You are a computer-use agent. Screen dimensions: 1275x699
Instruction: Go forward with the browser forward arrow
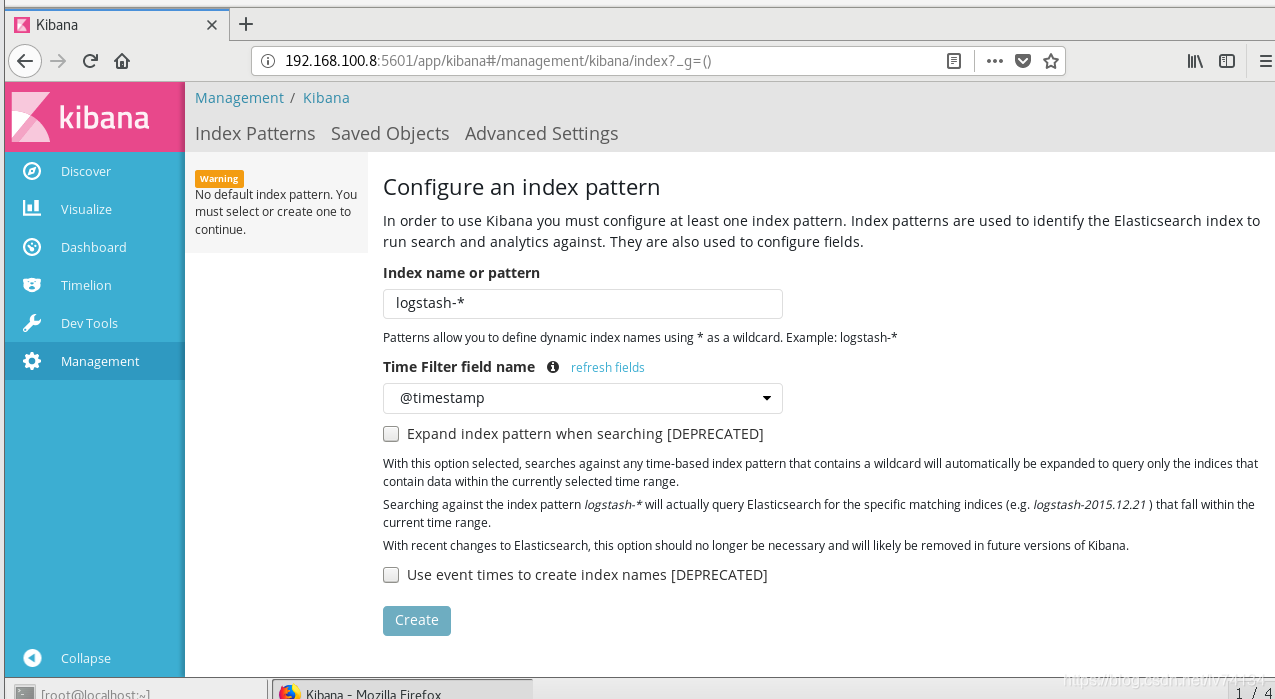click(x=58, y=61)
